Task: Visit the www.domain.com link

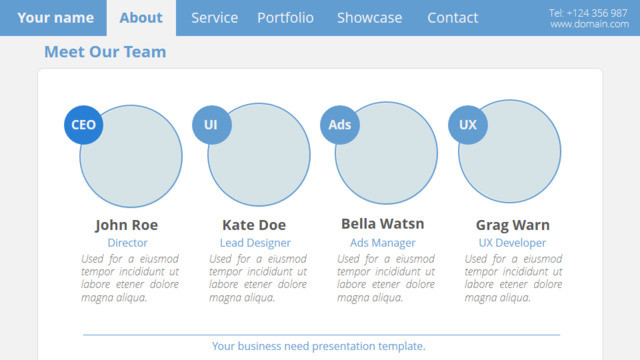Action: pos(589,24)
